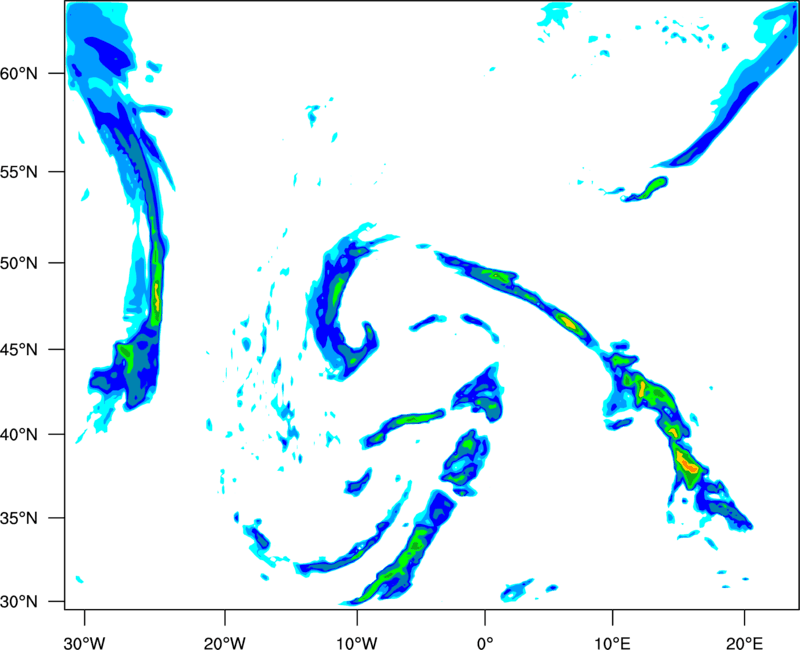Click the 0° longitude label
Image resolution: width=800 pixels, height=650 pixels.
tap(485, 643)
